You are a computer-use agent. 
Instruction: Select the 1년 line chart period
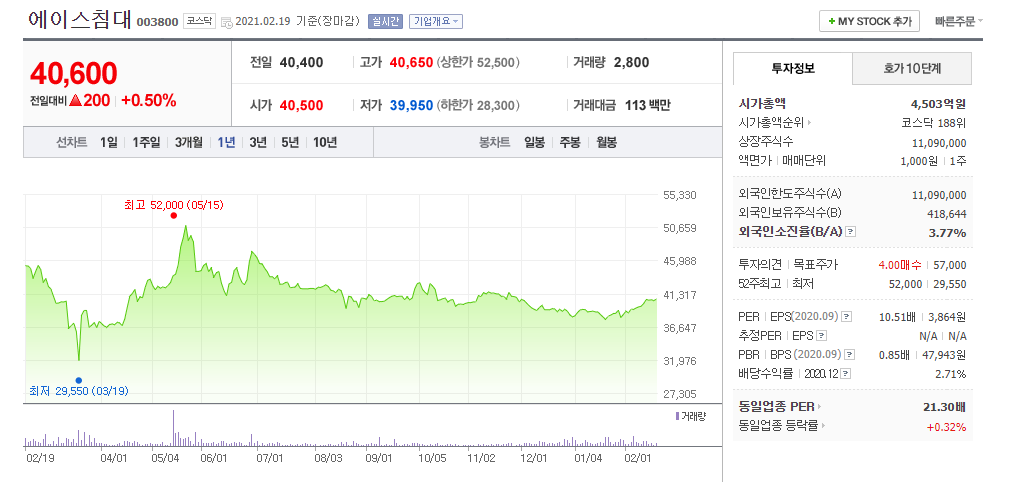(x=226, y=142)
